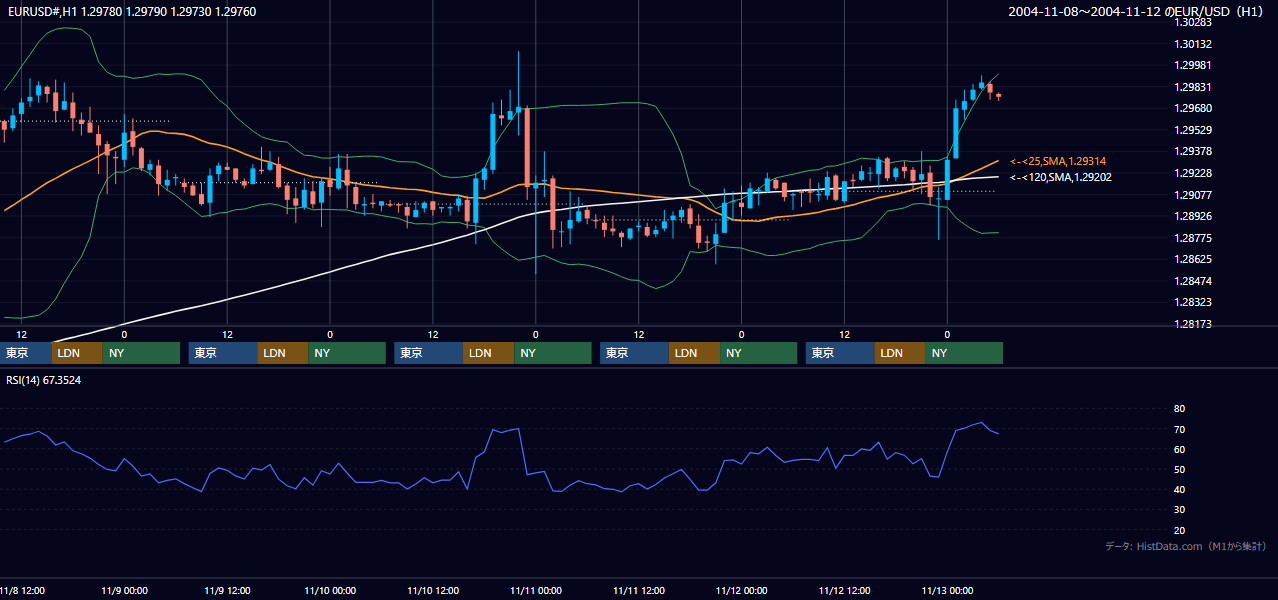Click the 11/12 12:00 time axis label

845,590
